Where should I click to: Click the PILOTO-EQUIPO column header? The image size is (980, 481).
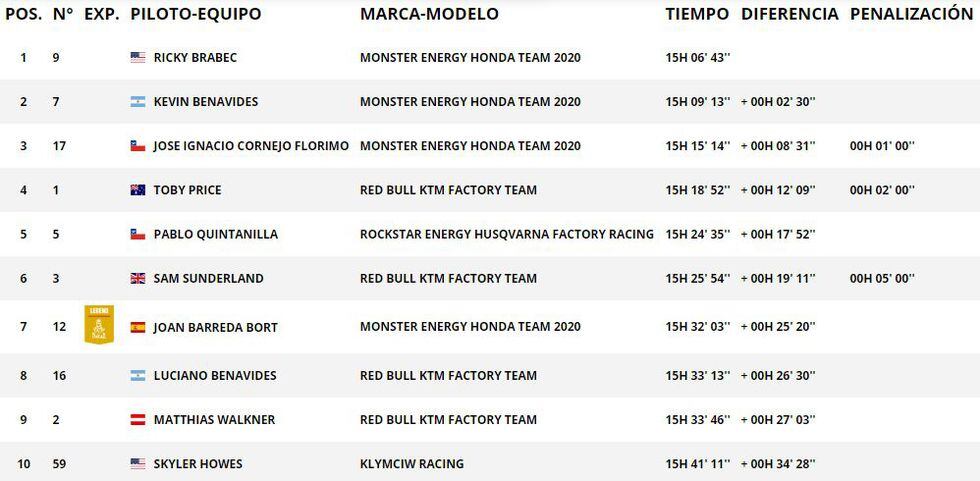[196, 15]
